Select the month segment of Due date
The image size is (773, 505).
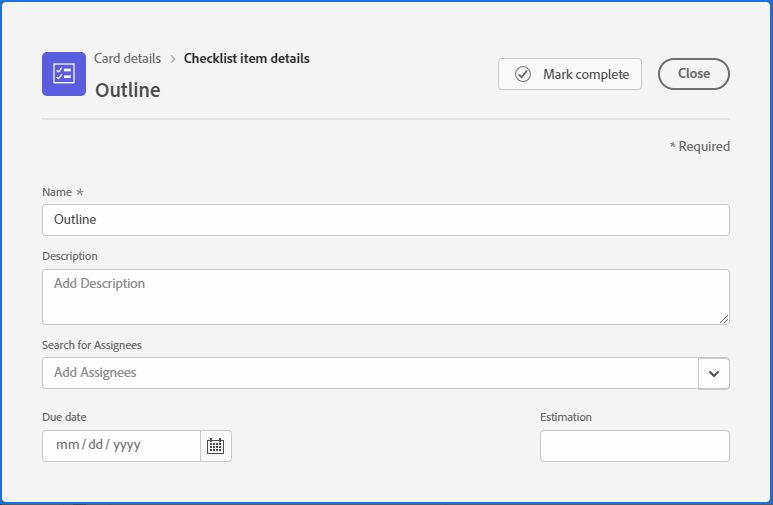67,446
